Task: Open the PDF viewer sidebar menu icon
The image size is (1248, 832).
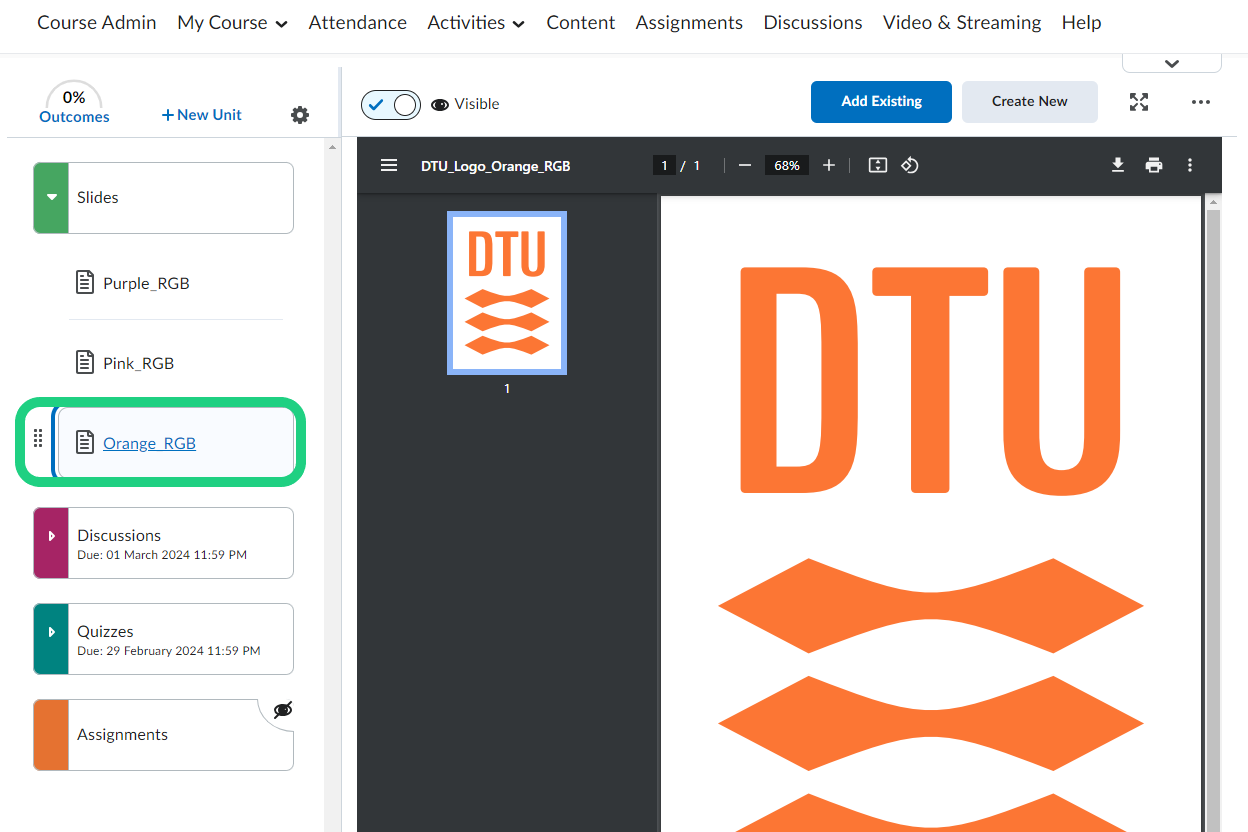Action: [x=389, y=166]
